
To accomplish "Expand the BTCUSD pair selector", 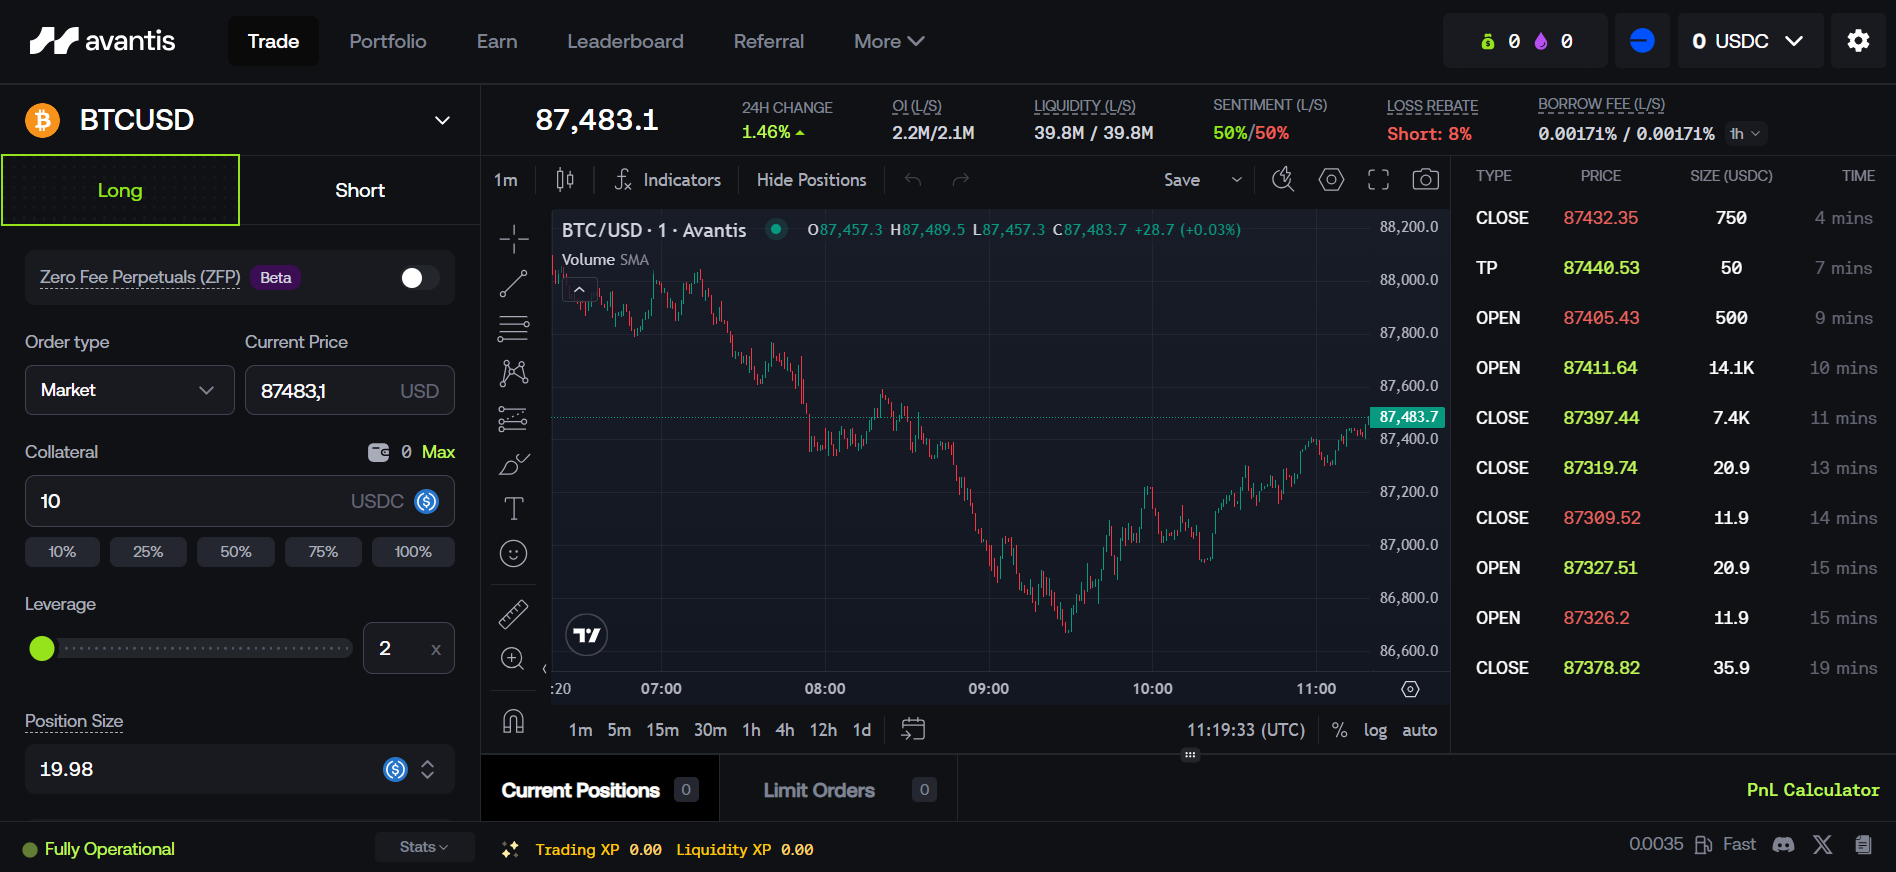I will [442, 121].
